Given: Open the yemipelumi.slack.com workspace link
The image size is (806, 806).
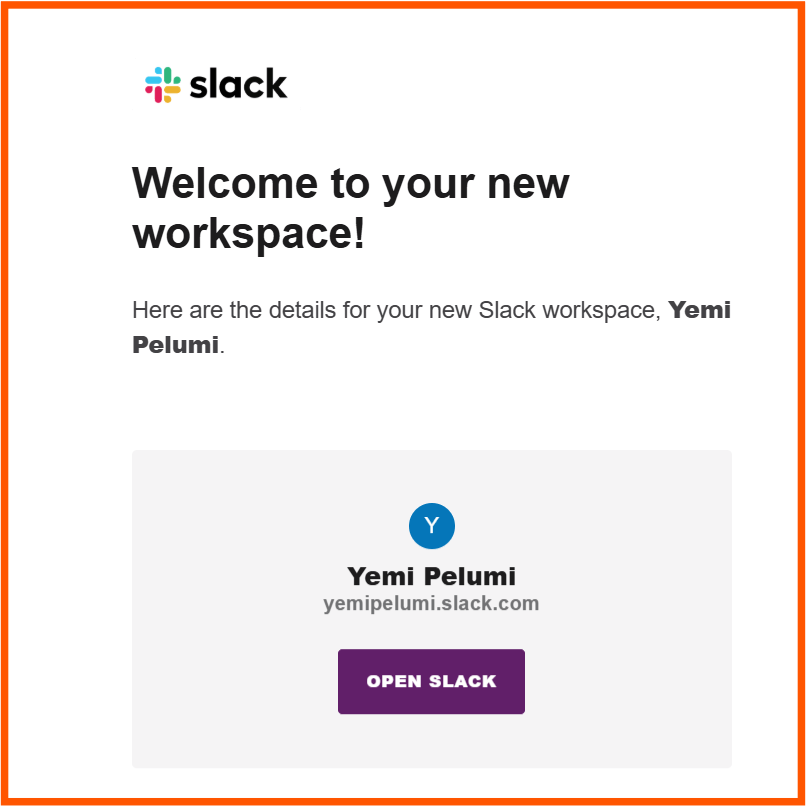Looking at the screenshot, I should (x=431, y=603).
